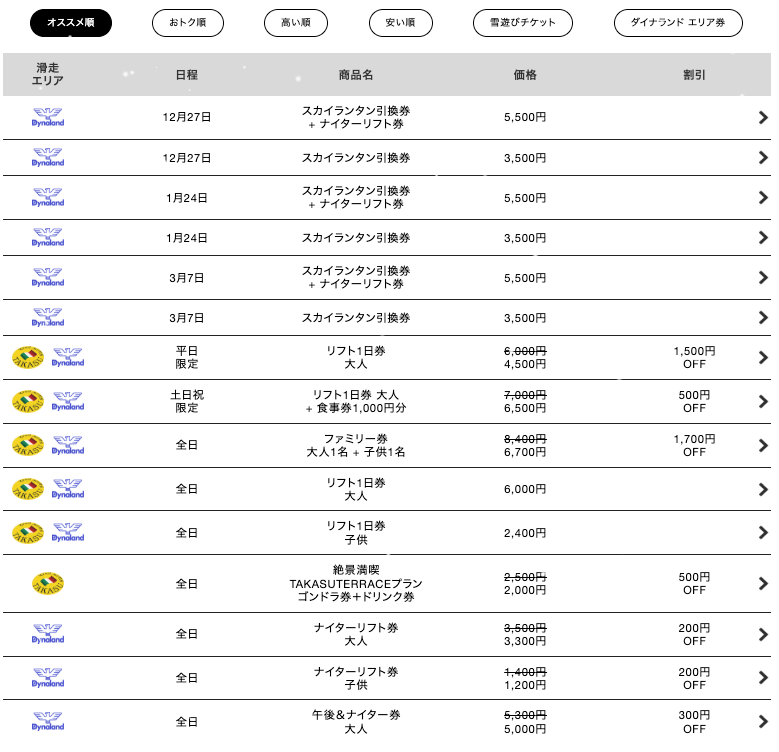Image resolution: width=779 pixels, height=752 pixels.
Task: Click Dynaland logo in 12月27日 5,500円 row
Action: (47, 117)
